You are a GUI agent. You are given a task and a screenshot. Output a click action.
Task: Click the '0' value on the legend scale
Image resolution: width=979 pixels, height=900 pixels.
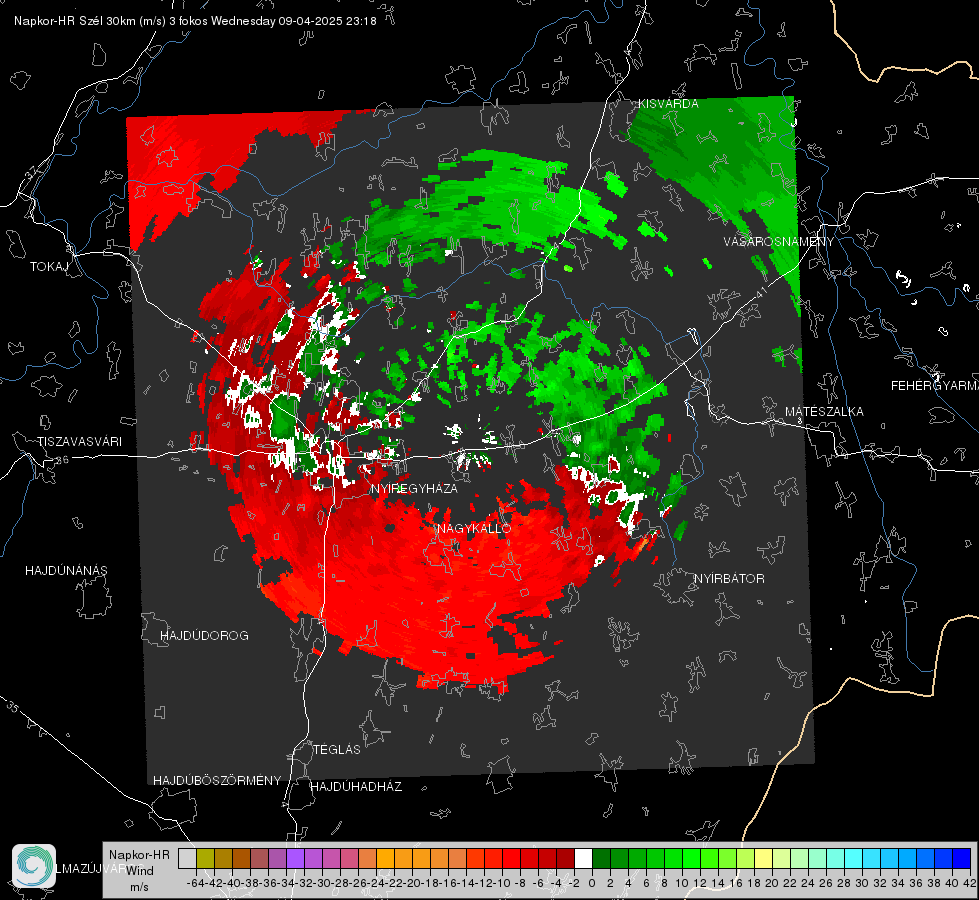tap(592, 883)
